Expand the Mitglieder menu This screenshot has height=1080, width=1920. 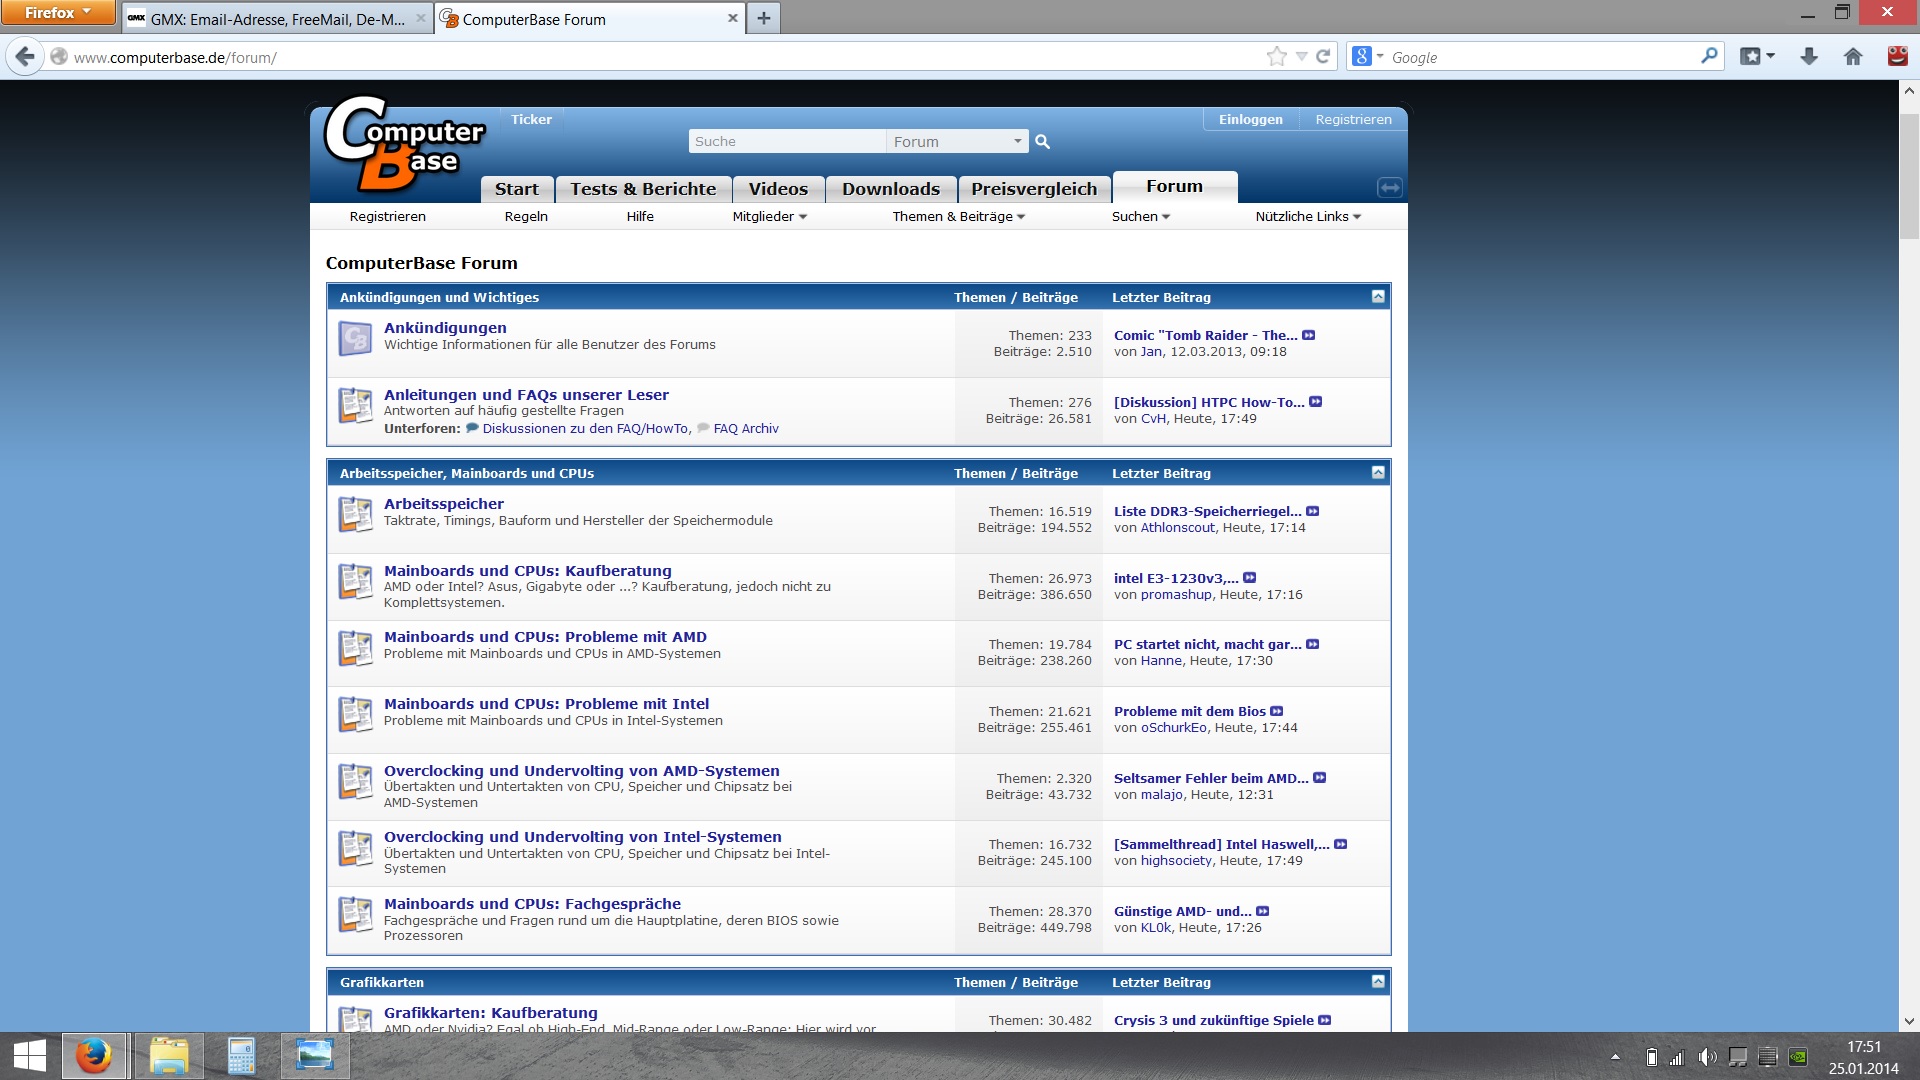pos(769,217)
